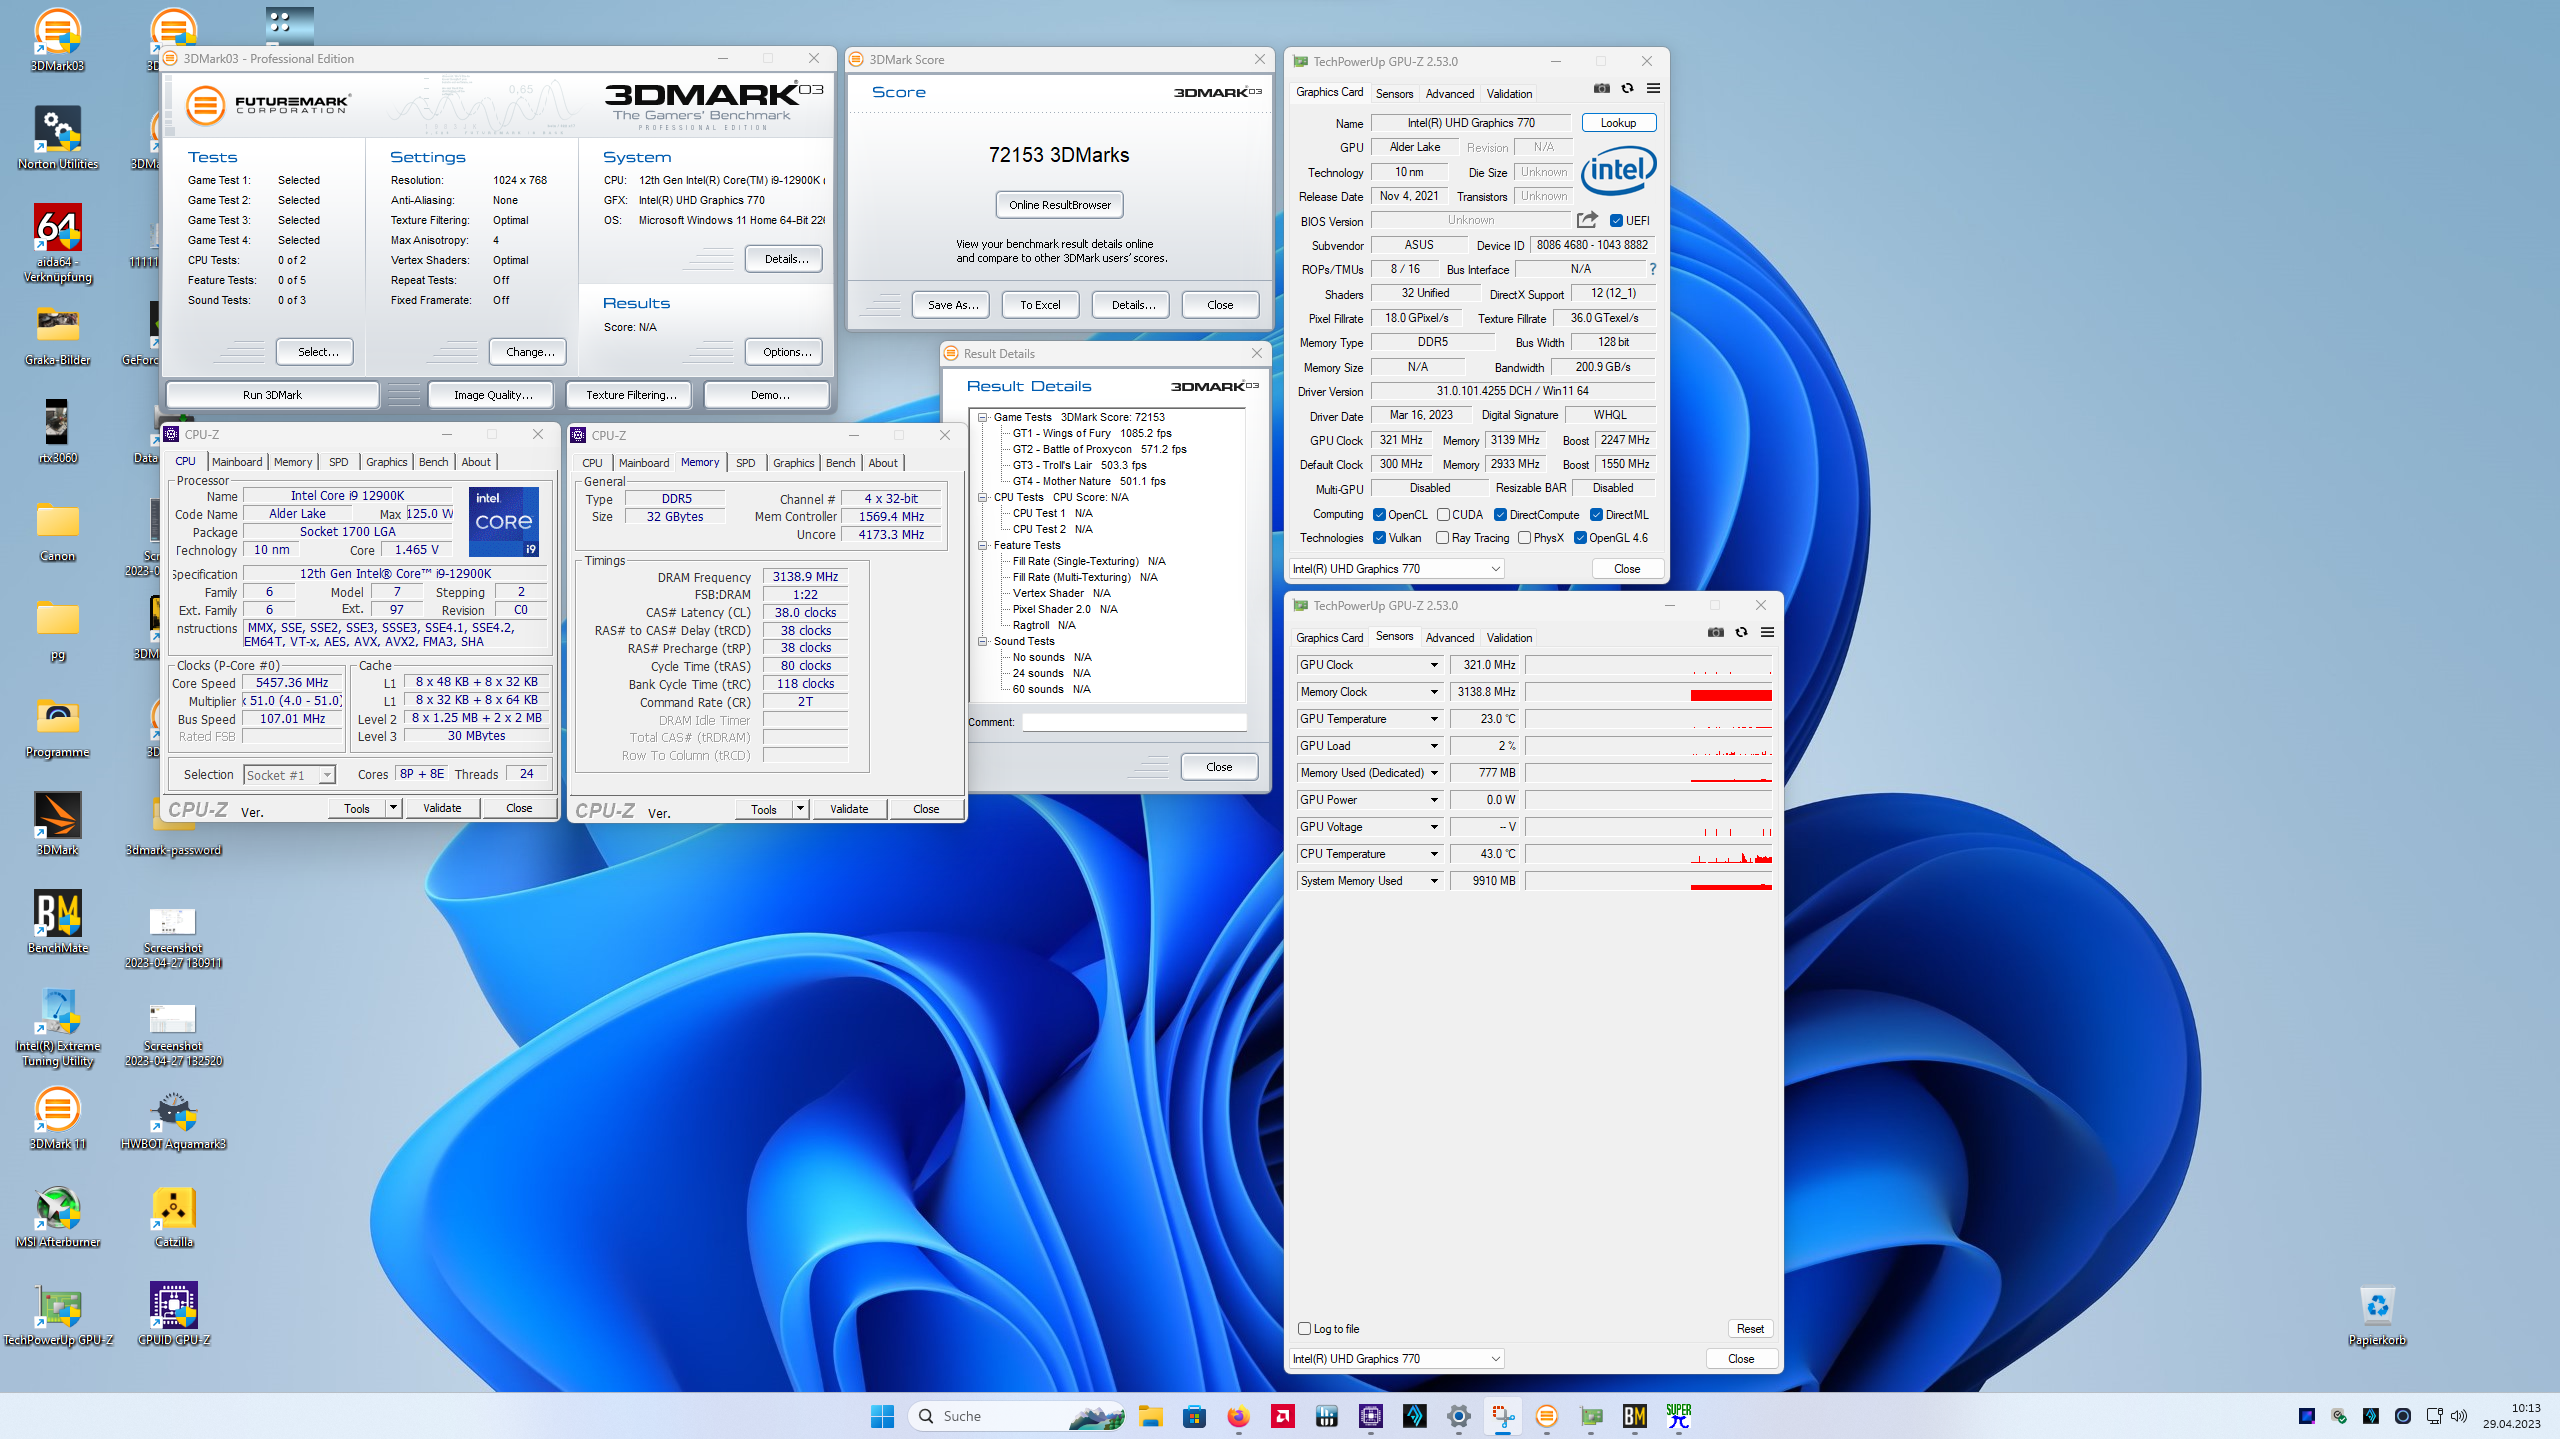The height and width of the screenshot is (1439, 2560).
Task: Collapse Game Tests tree node
Action: coord(983,417)
